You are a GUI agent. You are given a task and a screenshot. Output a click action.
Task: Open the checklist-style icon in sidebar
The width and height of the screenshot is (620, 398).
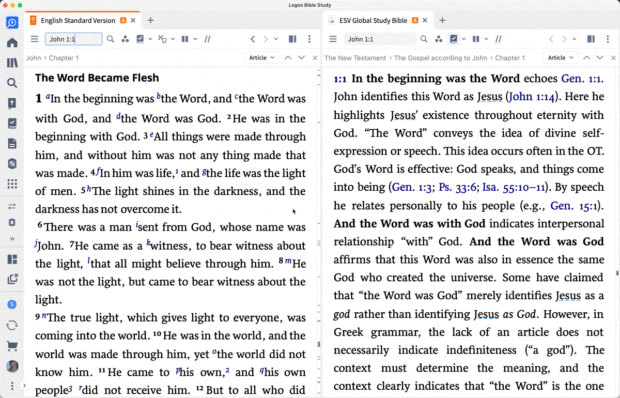pos(12,123)
